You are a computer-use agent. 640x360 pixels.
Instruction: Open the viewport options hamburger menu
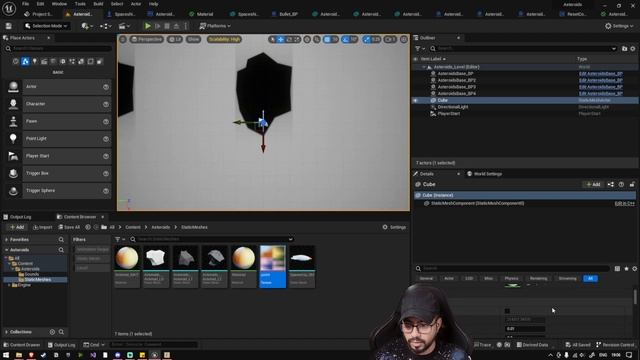click(x=123, y=39)
